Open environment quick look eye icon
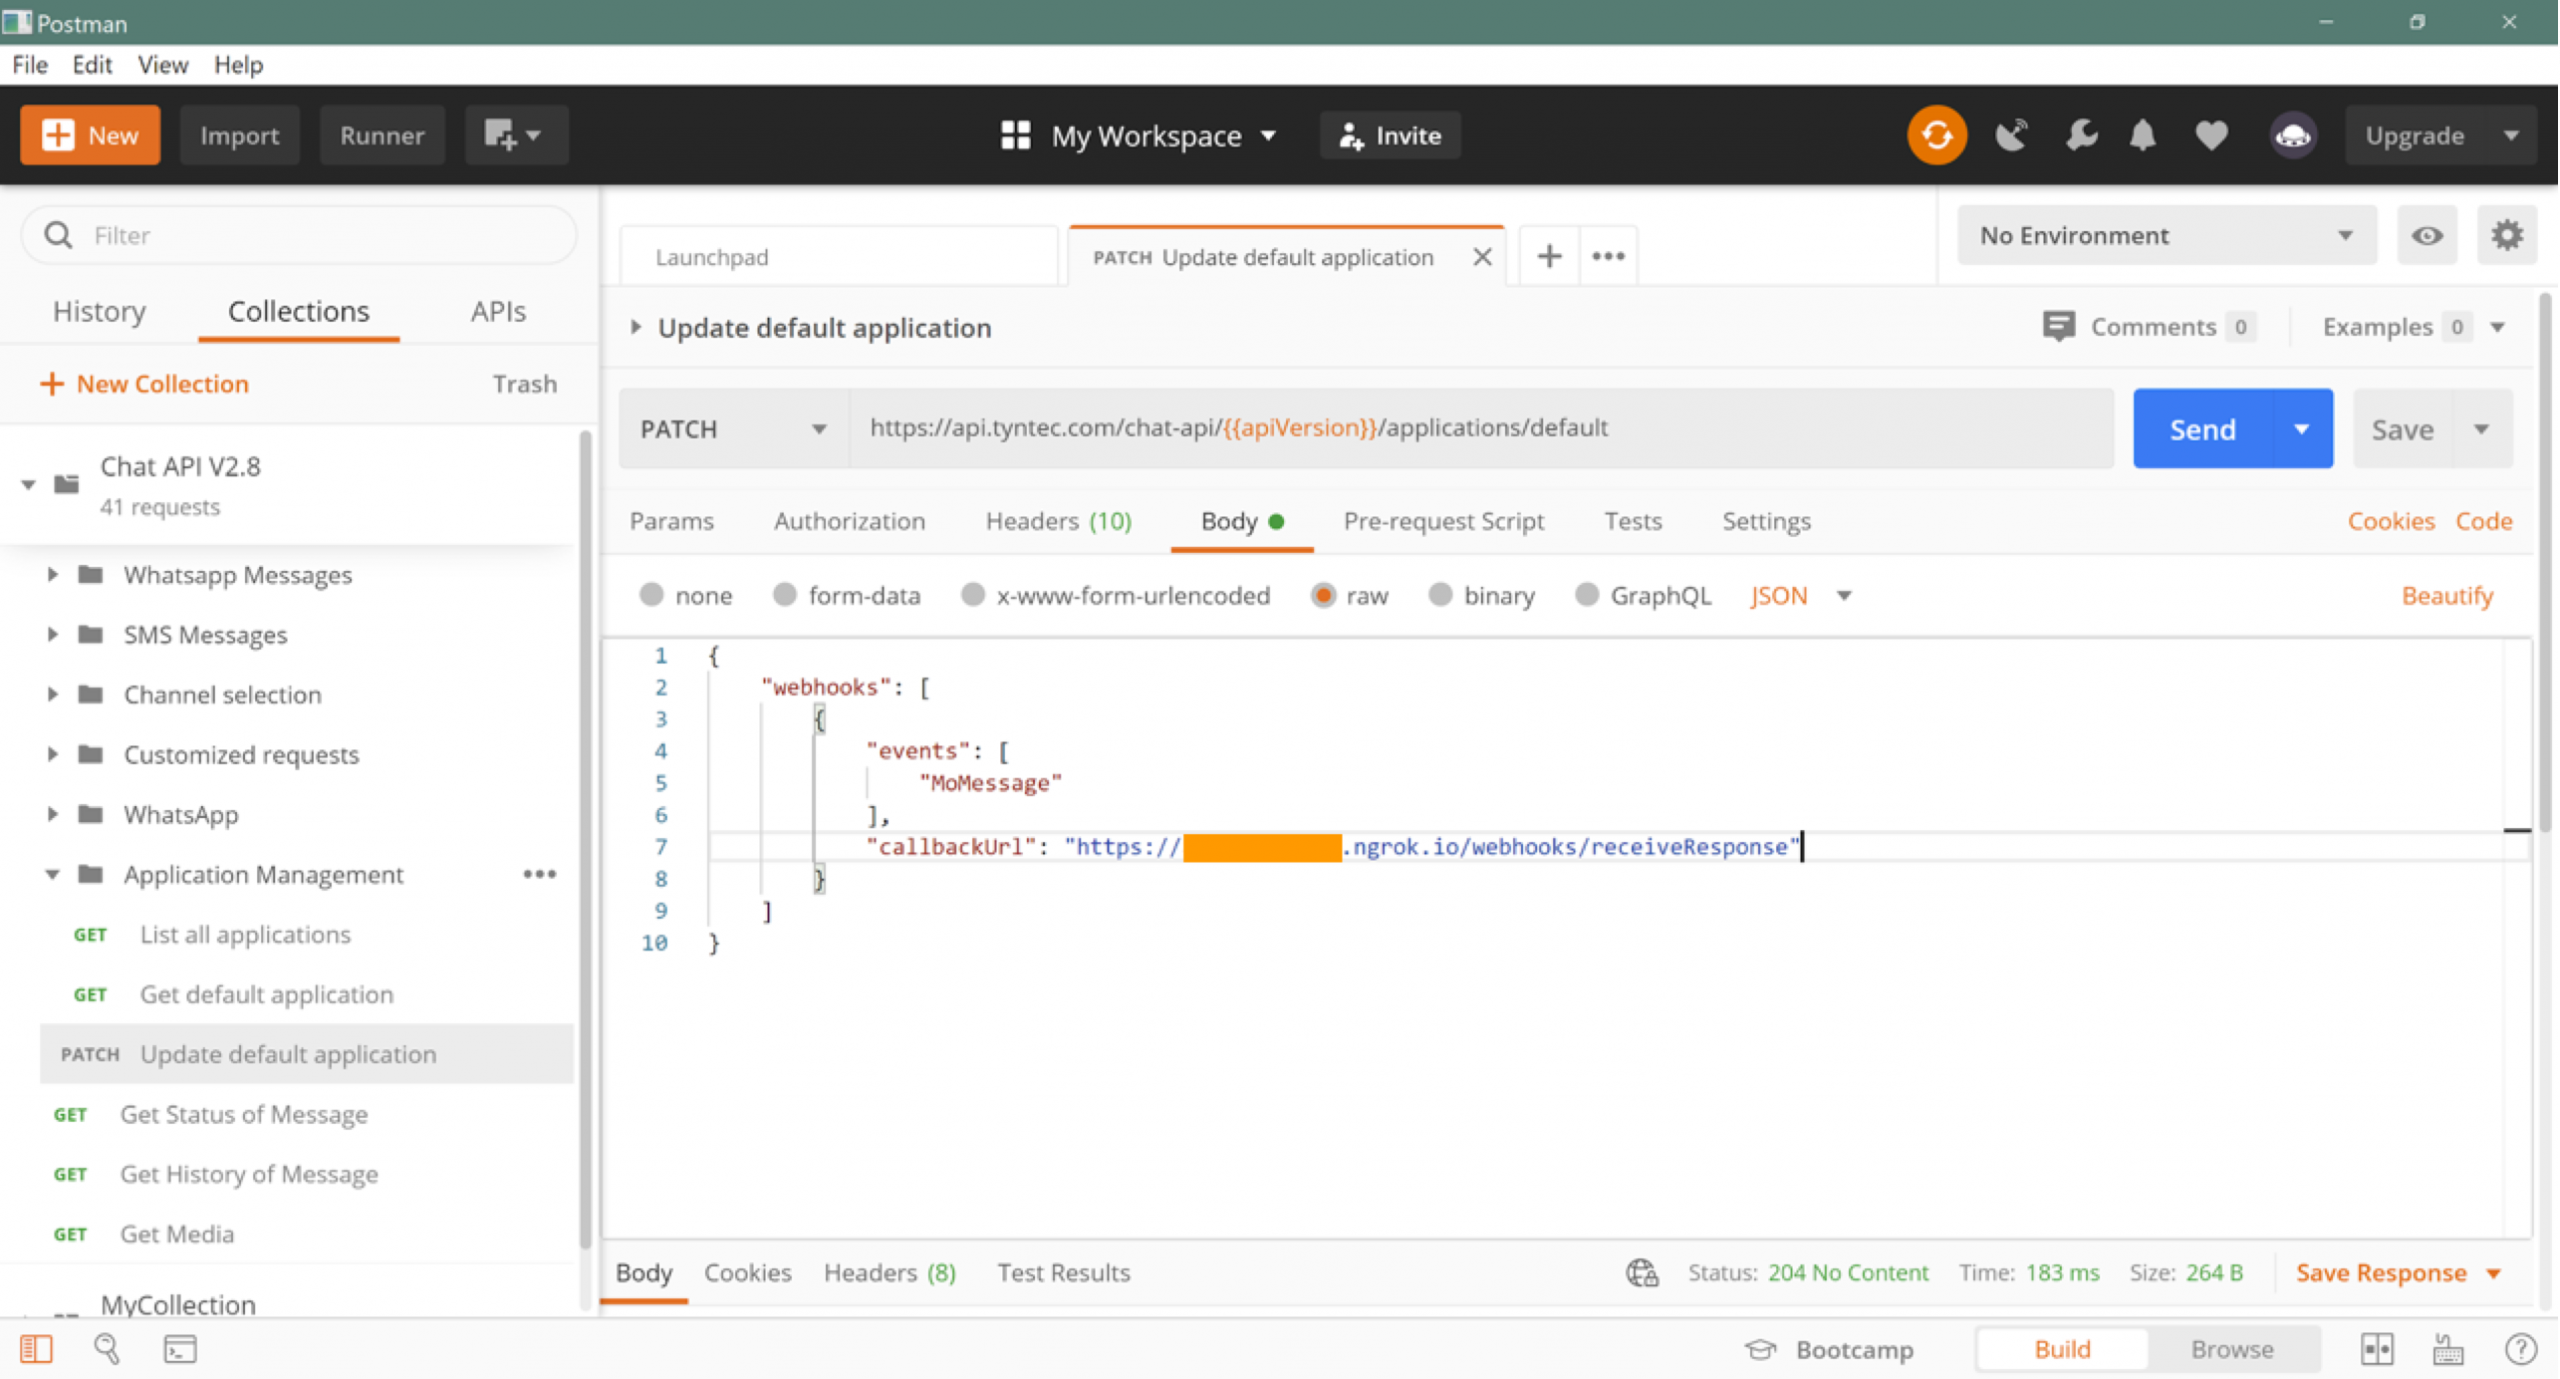The height and width of the screenshot is (1379, 2560). [2427, 236]
